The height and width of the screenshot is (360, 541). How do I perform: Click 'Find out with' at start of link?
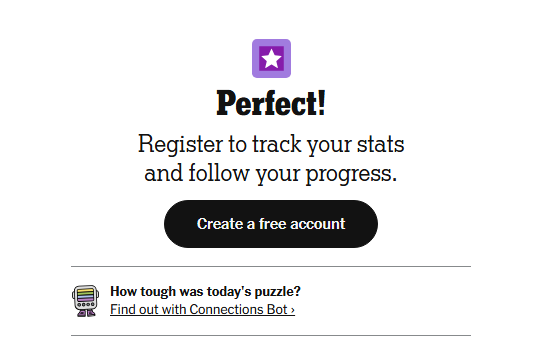[148, 310]
